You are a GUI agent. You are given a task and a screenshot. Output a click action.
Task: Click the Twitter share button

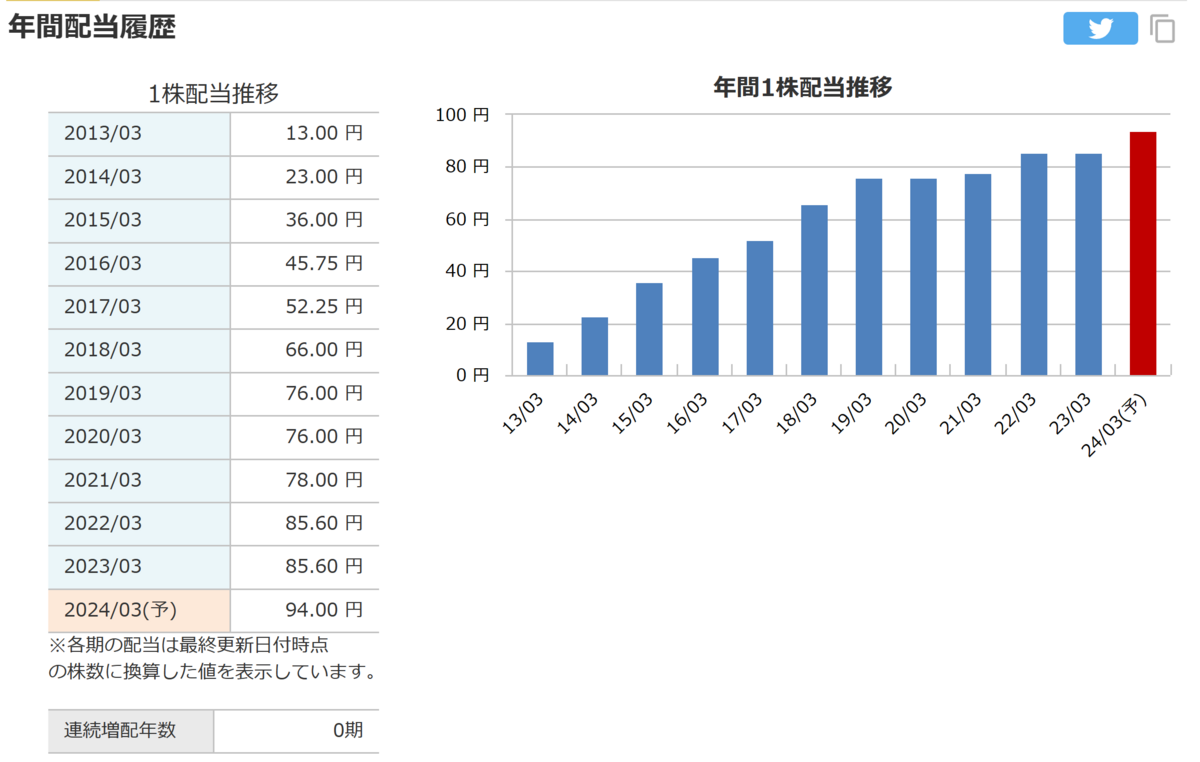(1100, 28)
